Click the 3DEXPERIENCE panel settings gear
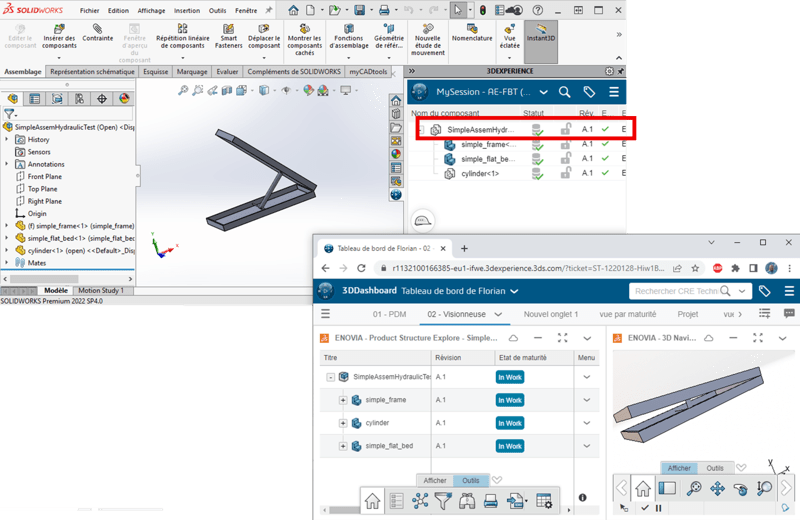 click(x=609, y=71)
